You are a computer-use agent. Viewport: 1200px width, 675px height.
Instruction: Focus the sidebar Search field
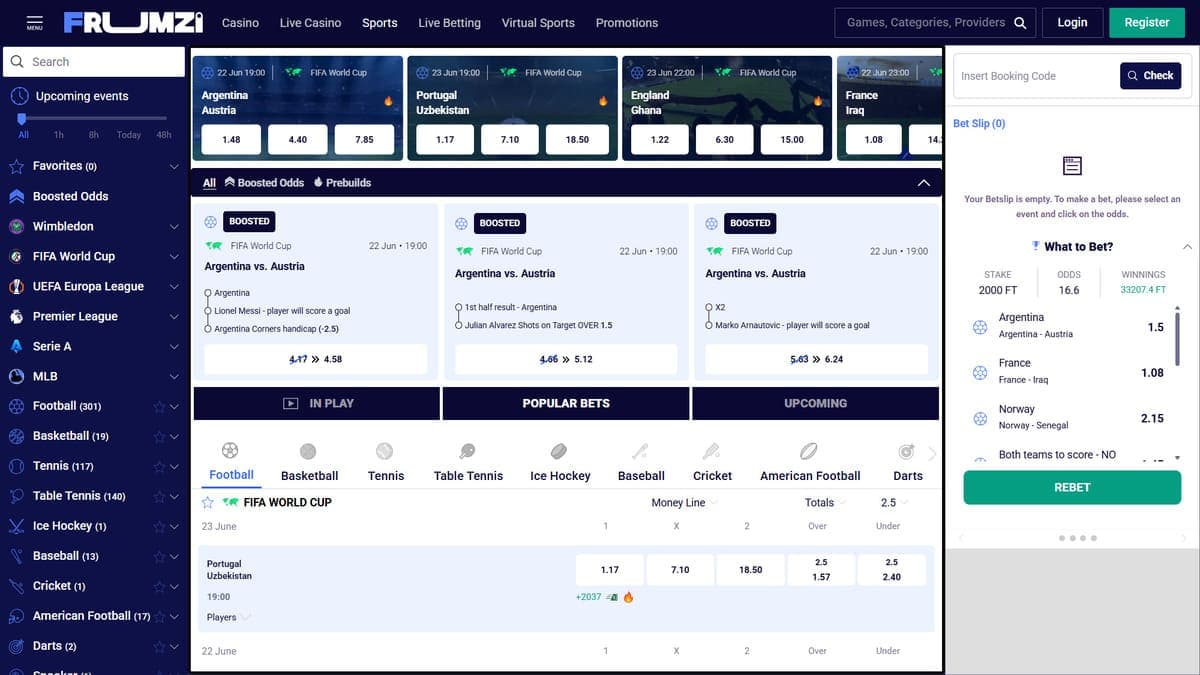[94, 61]
